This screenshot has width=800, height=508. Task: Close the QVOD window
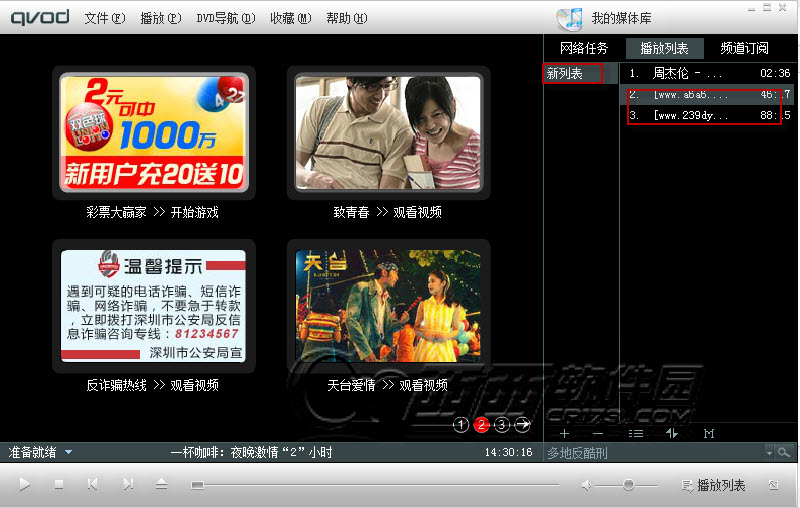tap(783, 7)
